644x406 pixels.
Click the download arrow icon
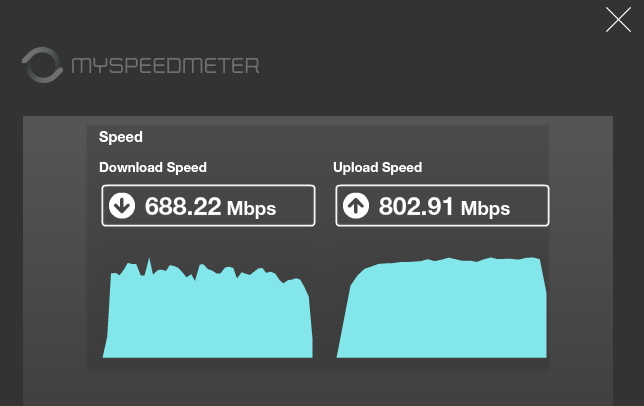(x=122, y=205)
